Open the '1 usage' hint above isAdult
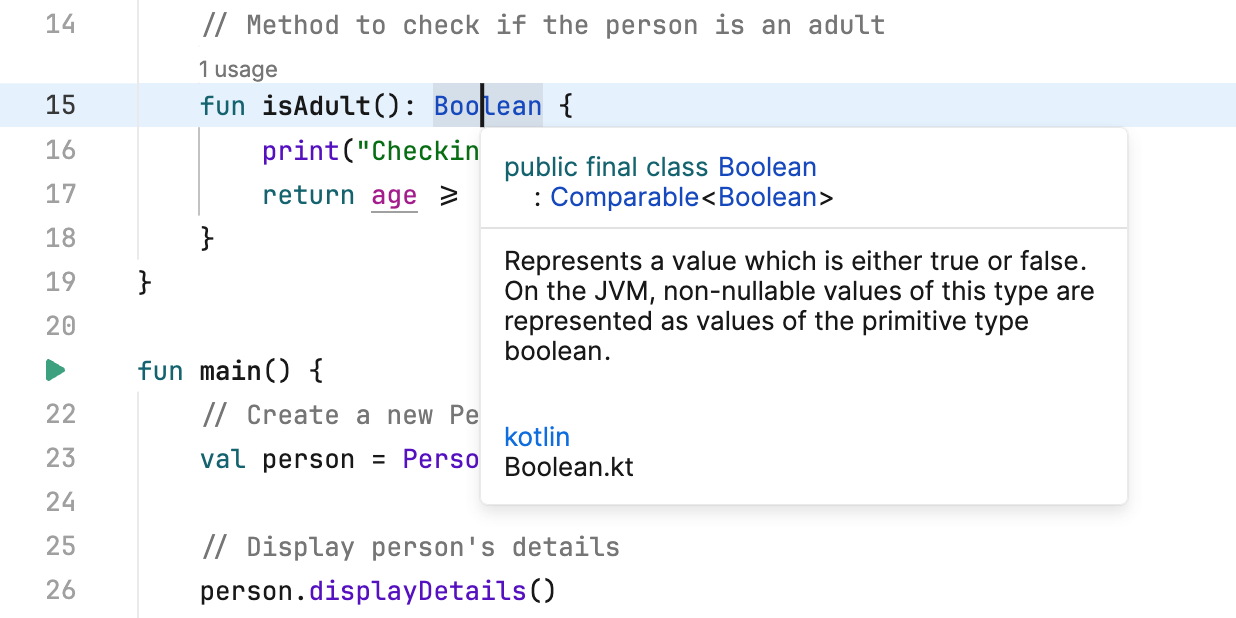The image size is (1236, 618). [x=238, y=69]
